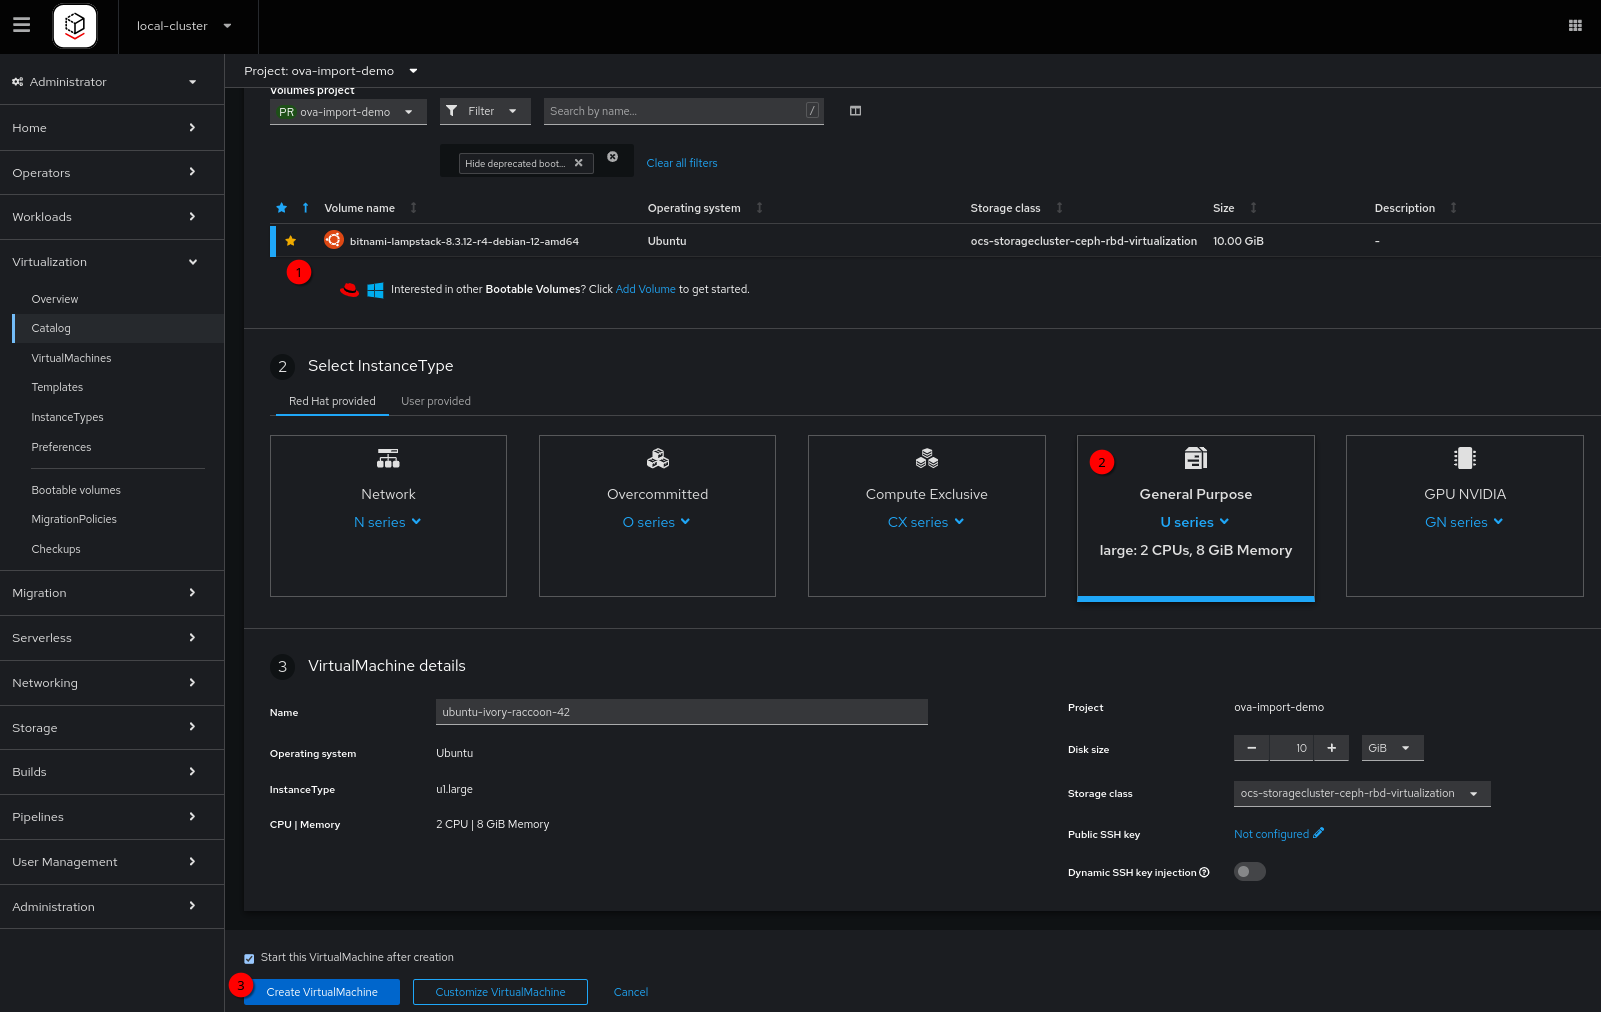Decrease the disk size with minus
Image resolution: width=1601 pixels, height=1012 pixels.
(1251, 748)
